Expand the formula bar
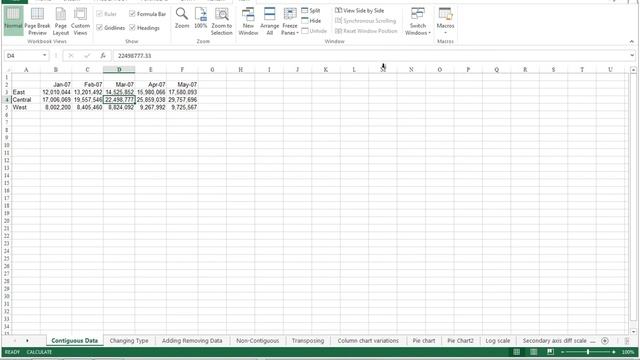This screenshot has width=640, height=360. 632,56
